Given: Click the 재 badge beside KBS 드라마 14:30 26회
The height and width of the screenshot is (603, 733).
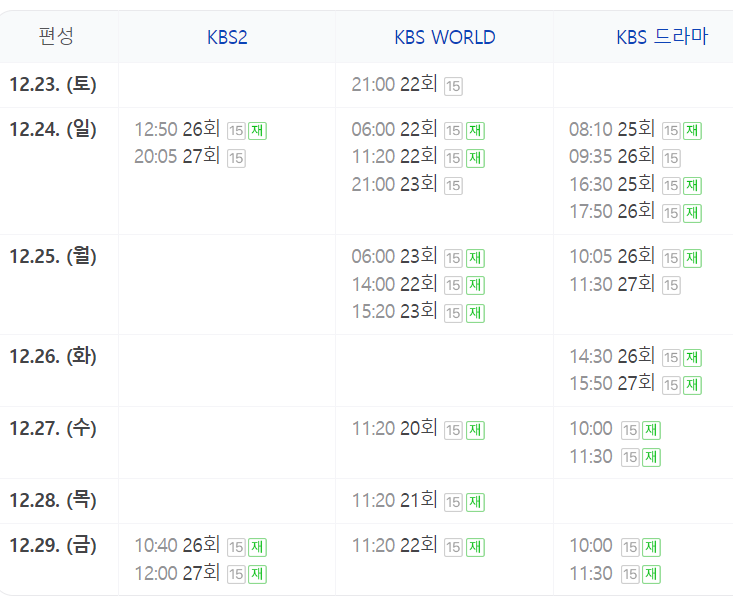Looking at the screenshot, I should click(x=692, y=358).
